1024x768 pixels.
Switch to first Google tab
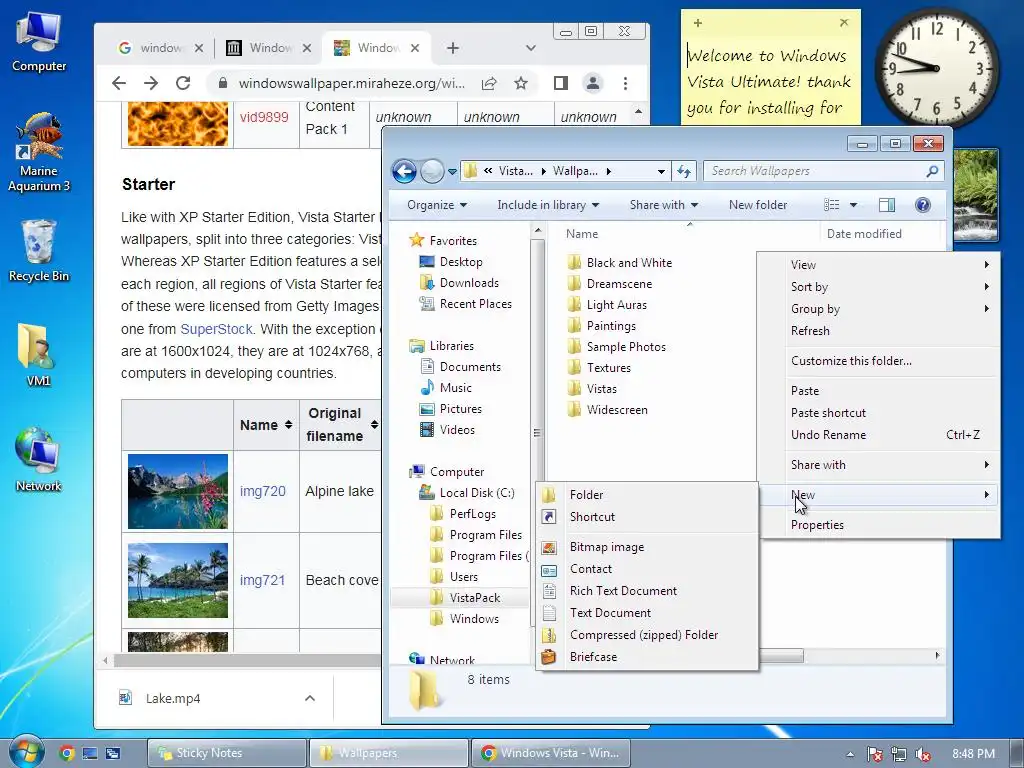pyautogui.click(x=159, y=48)
